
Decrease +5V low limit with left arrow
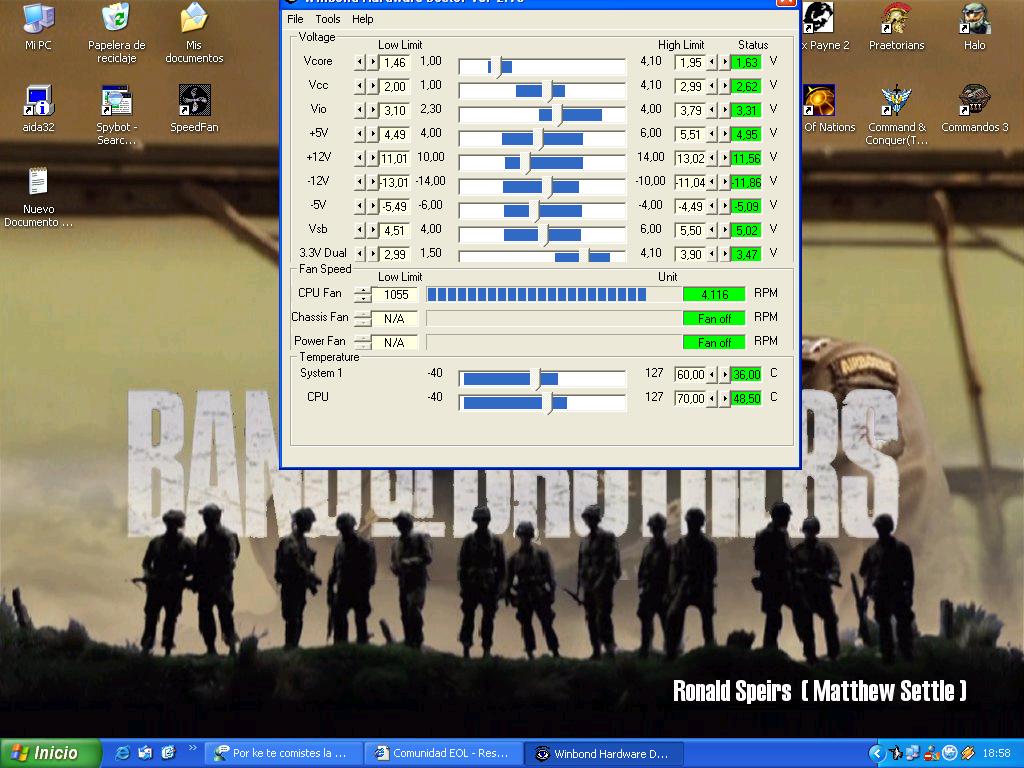360,135
